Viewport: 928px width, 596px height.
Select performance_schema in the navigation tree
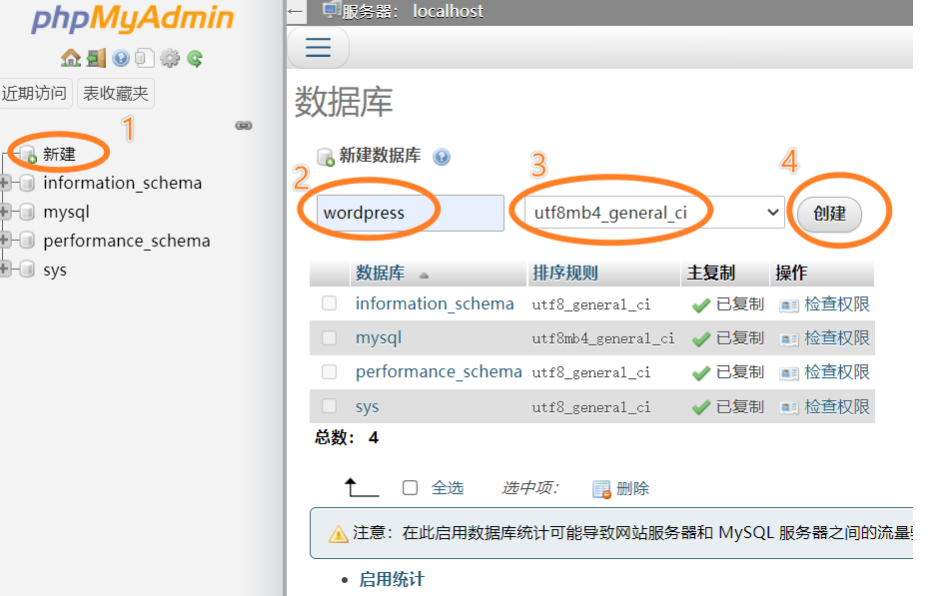[127, 241]
